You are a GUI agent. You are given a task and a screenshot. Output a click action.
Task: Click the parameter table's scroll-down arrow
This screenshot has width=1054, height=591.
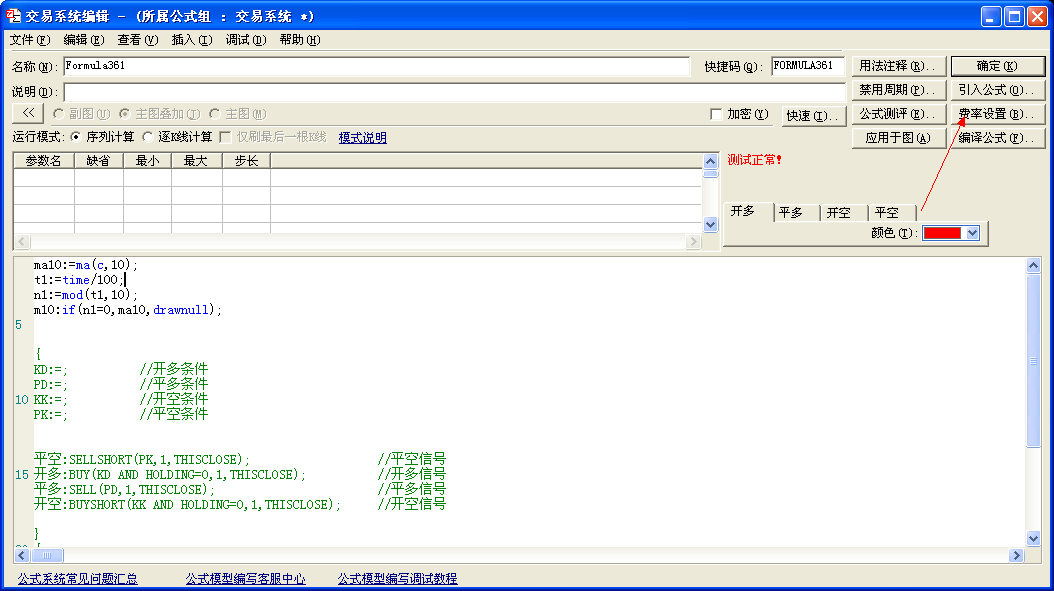coord(710,225)
